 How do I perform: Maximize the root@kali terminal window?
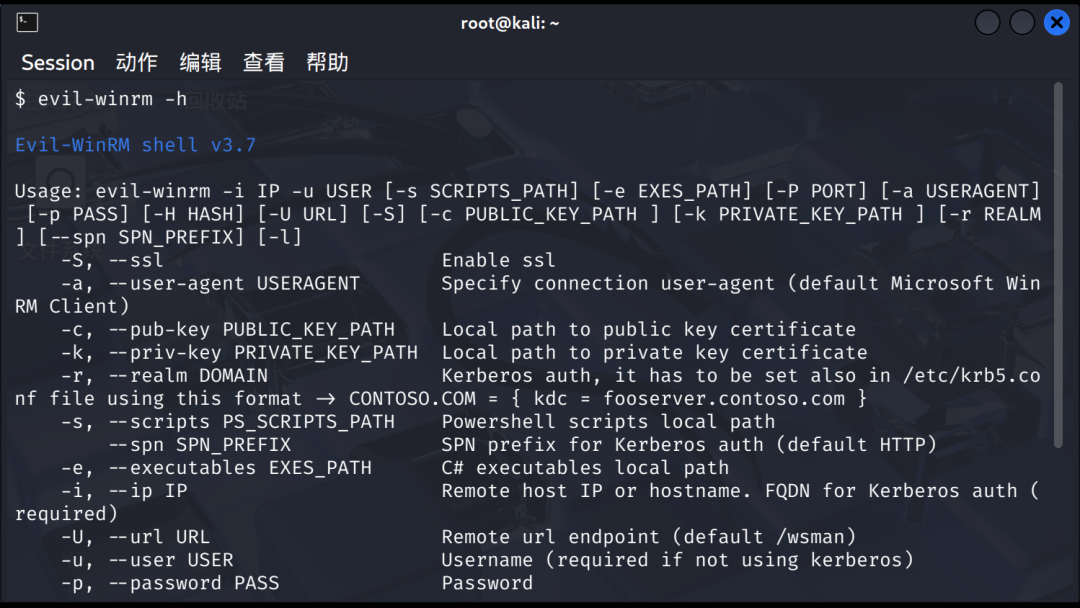[x=1021, y=23]
